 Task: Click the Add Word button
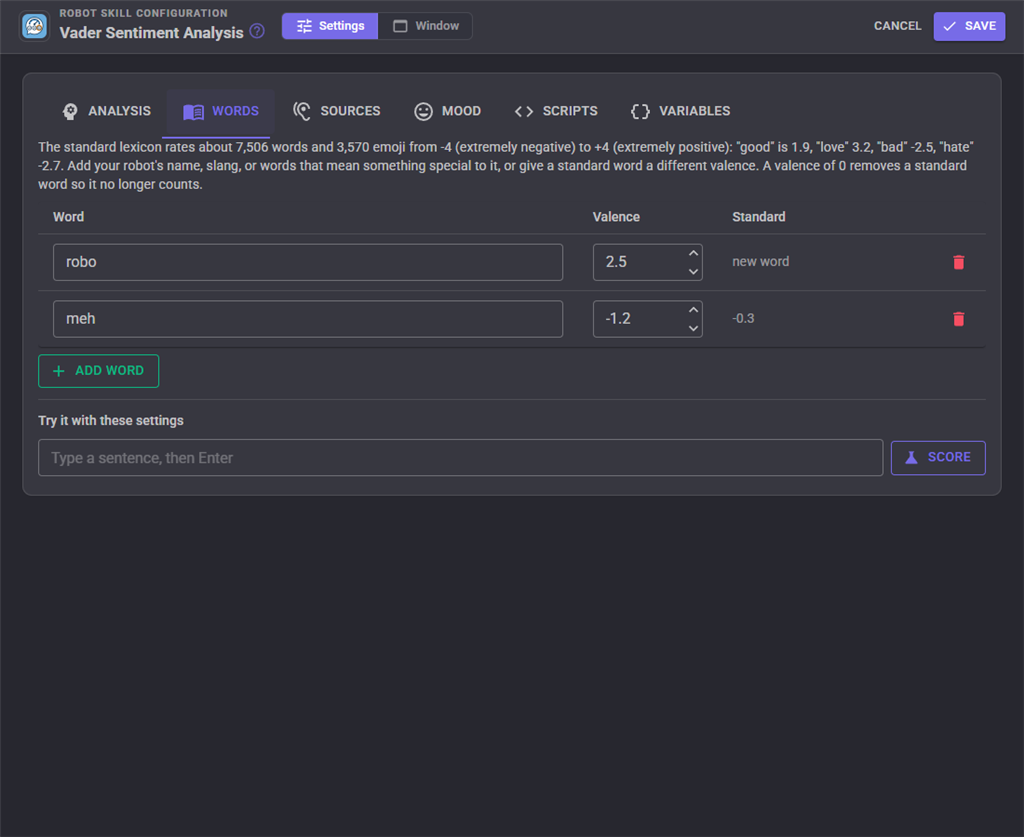pos(99,371)
